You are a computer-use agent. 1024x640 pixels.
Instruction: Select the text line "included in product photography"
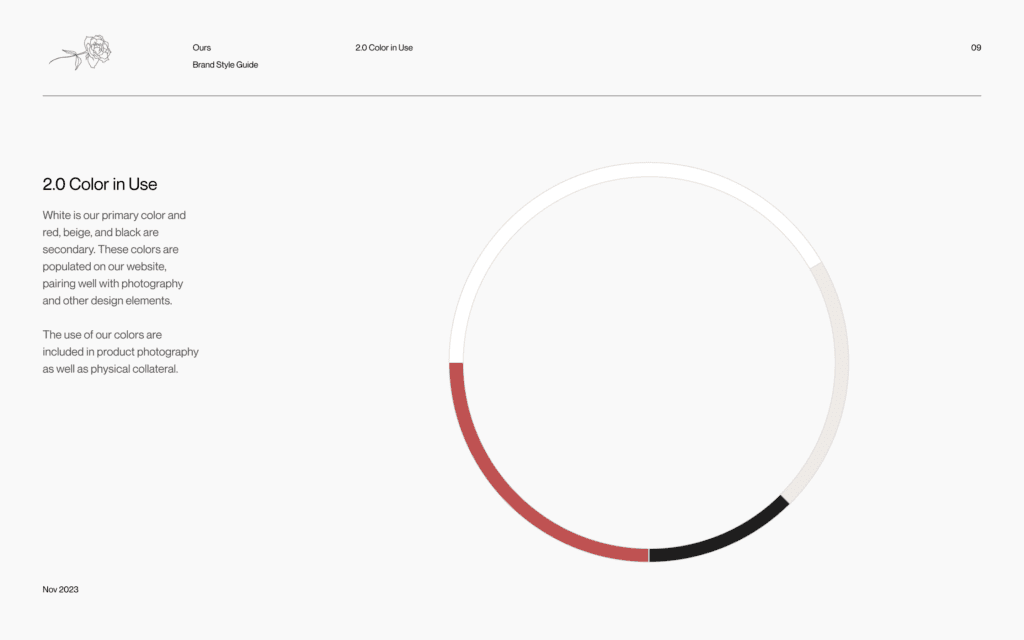[120, 352]
